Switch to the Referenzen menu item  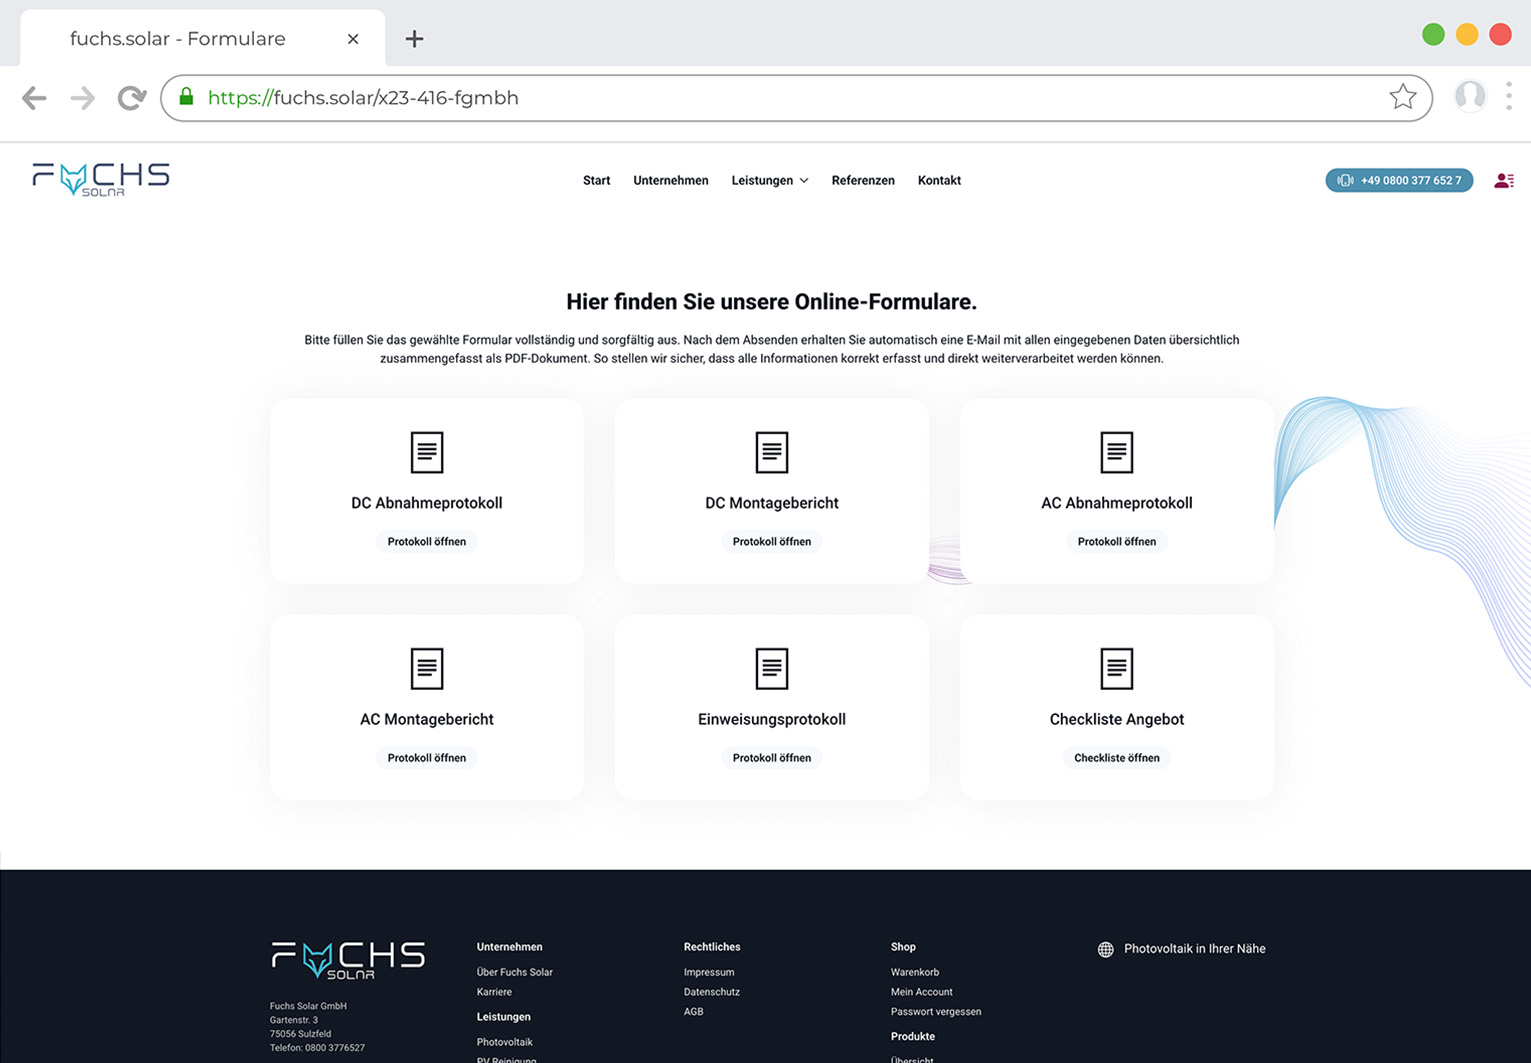tap(862, 180)
